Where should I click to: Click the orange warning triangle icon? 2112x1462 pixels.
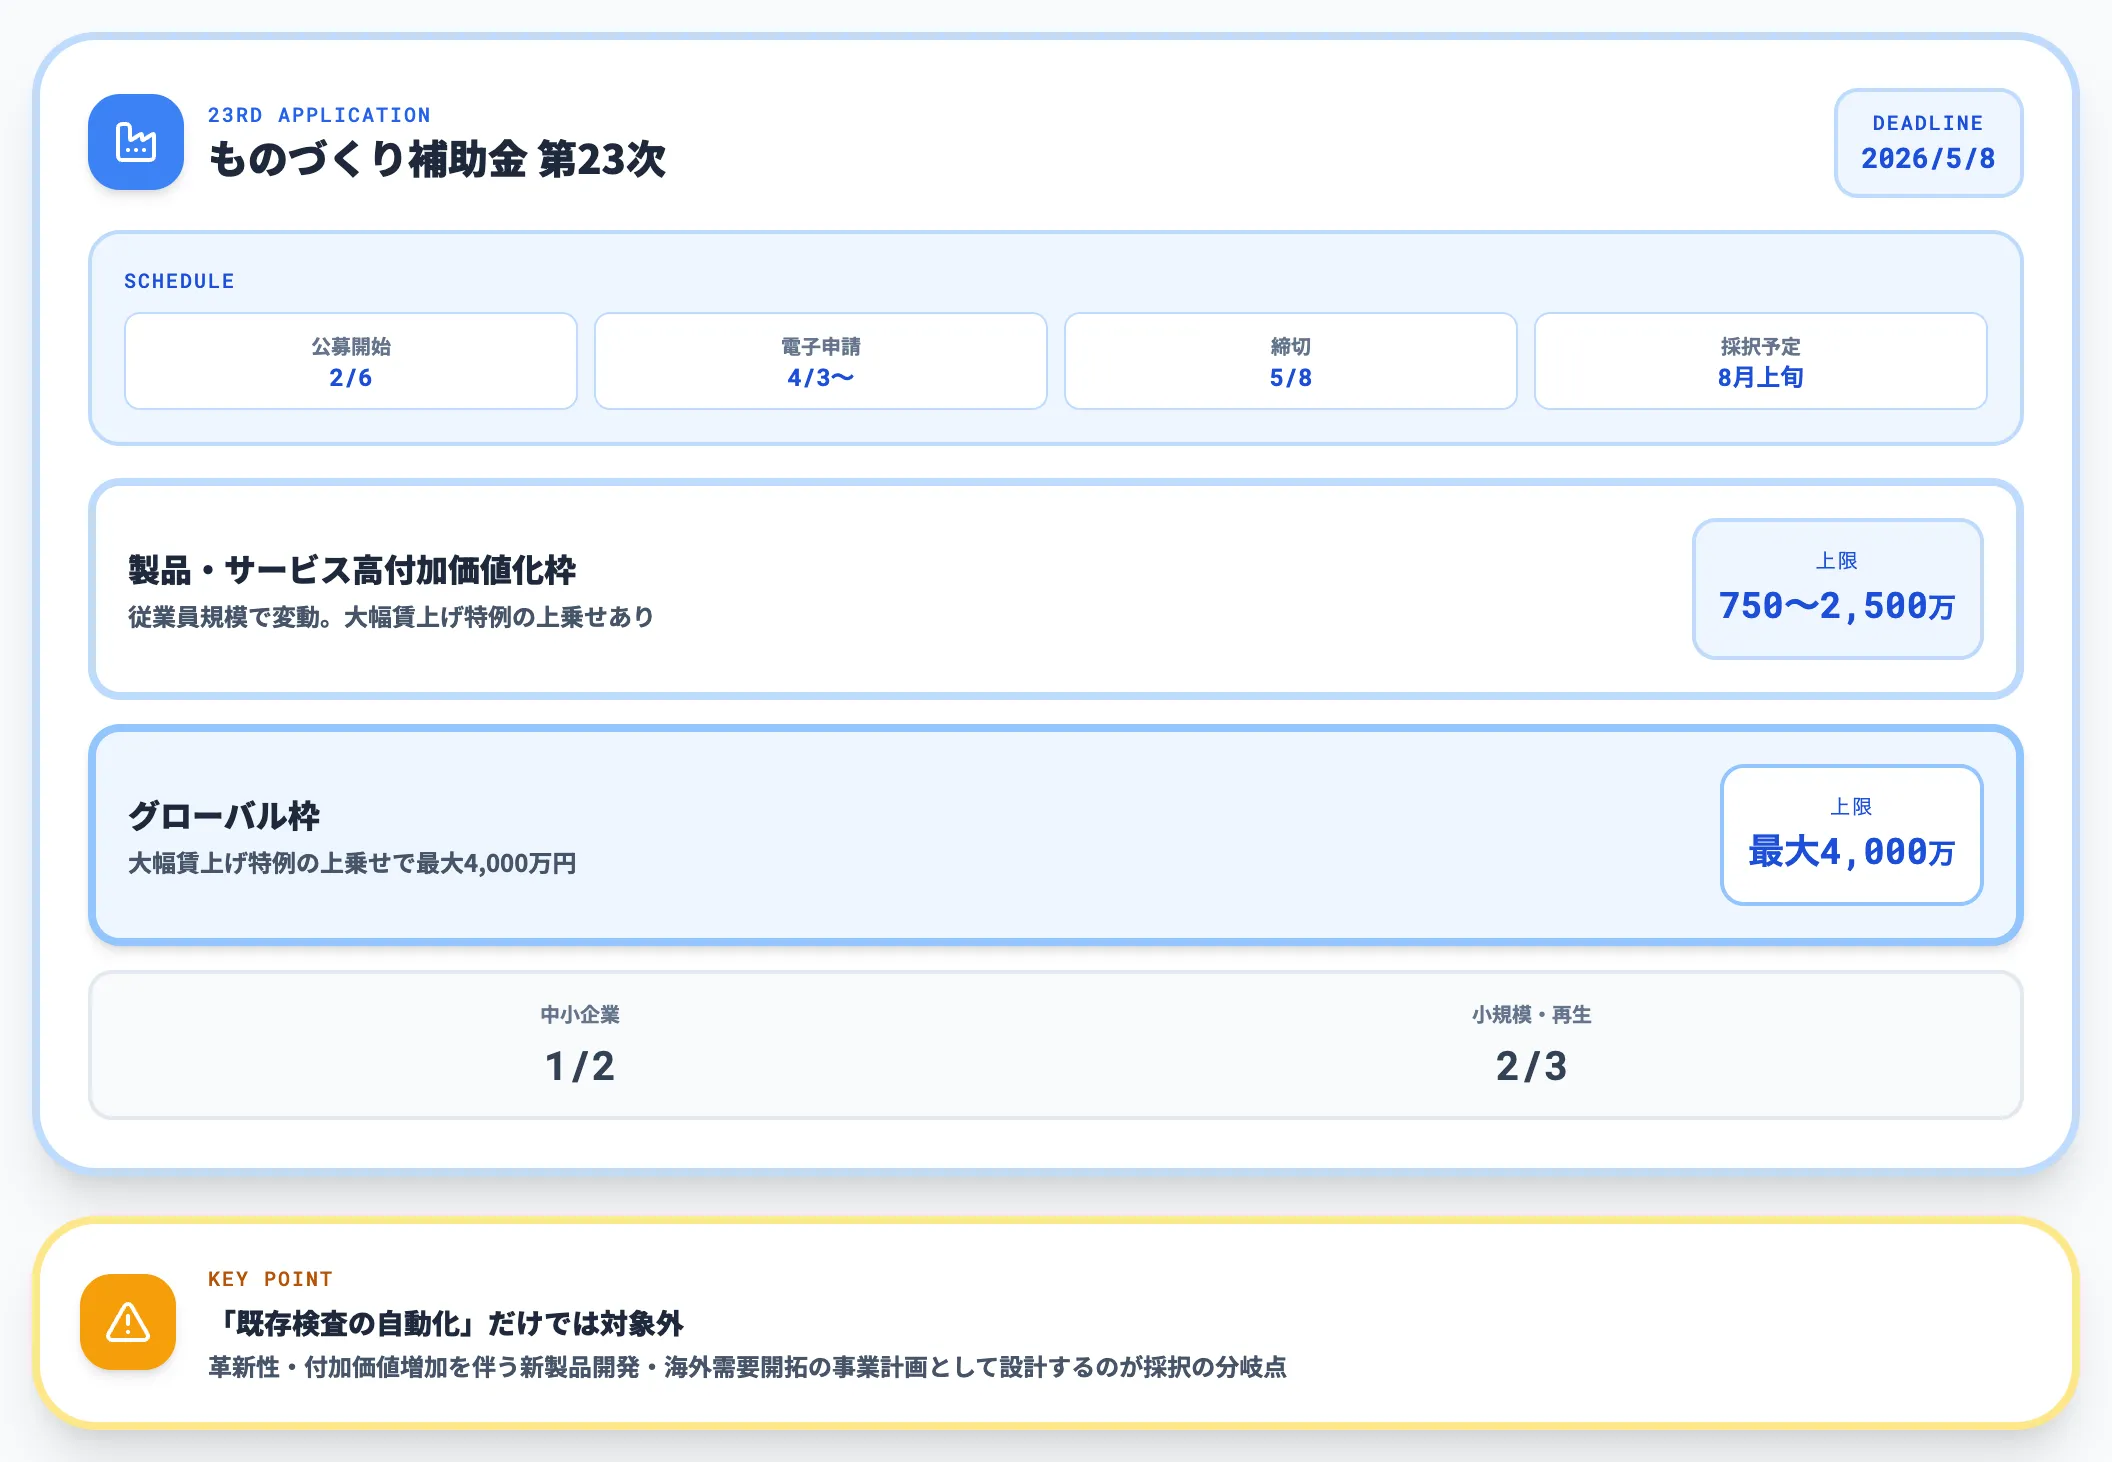(128, 1322)
